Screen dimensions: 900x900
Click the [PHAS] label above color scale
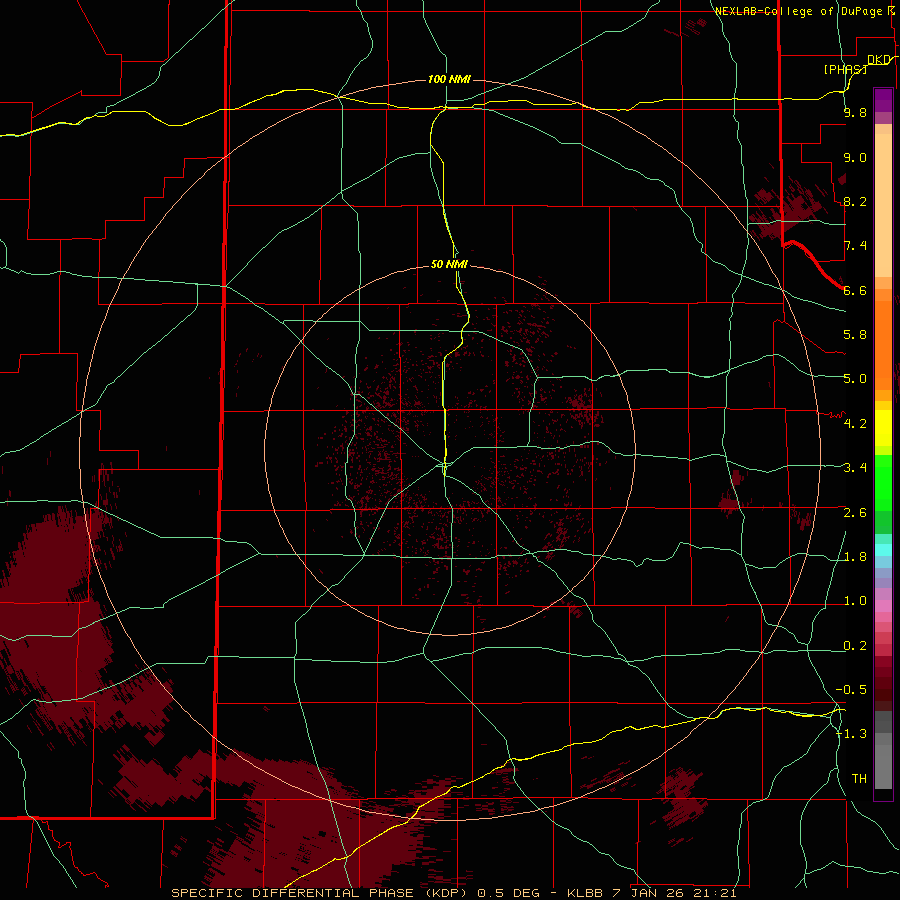pos(845,69)
